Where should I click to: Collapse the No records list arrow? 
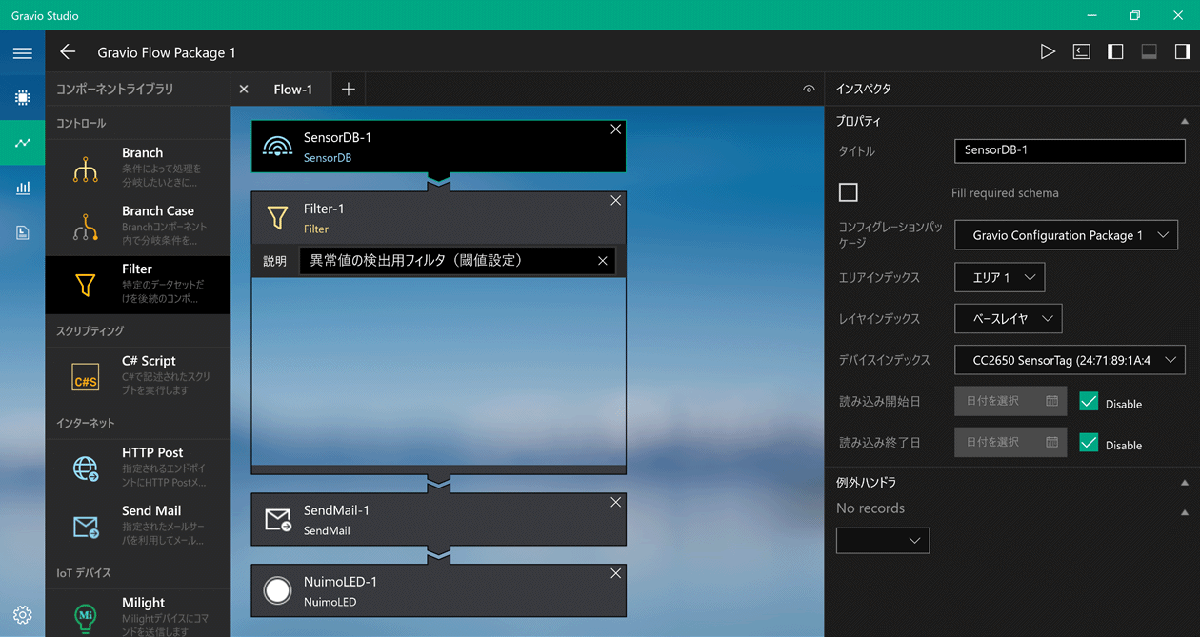click(x=1185, y=512)
